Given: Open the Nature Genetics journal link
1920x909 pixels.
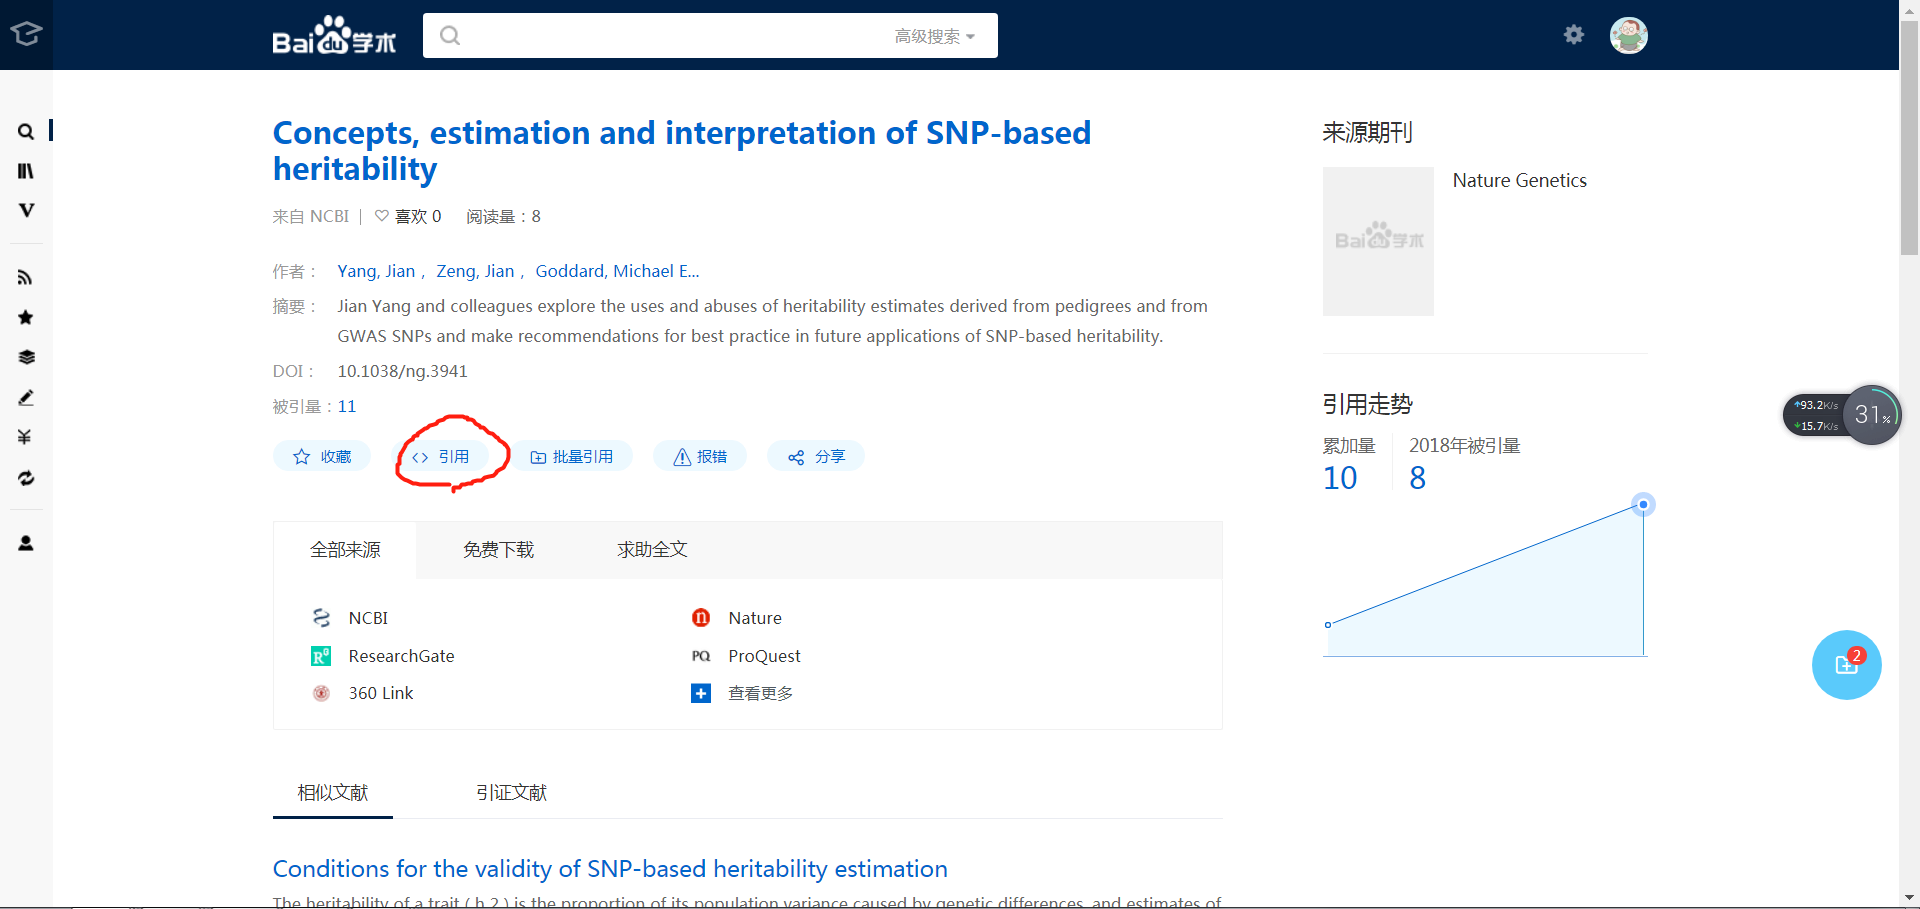Looking at the screenshot, I should click(1519, 180).
